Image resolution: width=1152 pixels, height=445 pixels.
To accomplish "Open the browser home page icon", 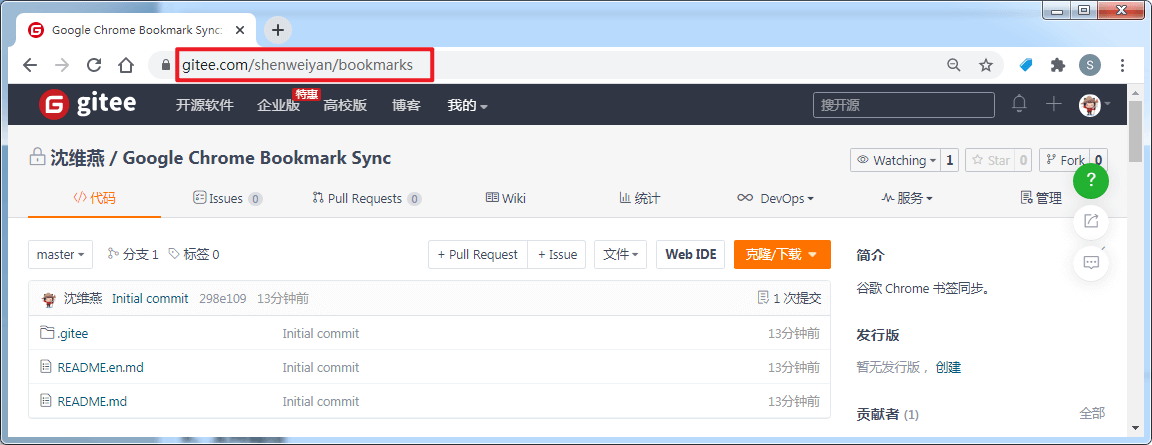I will click(126, 65).
